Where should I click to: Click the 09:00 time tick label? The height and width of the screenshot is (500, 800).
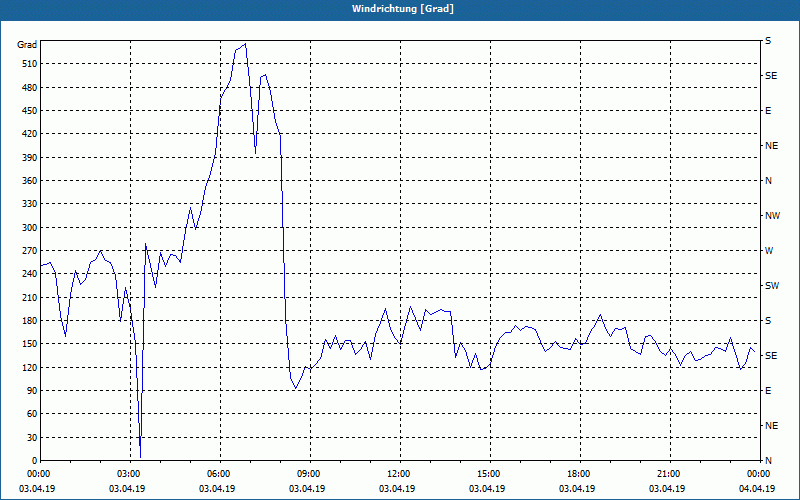308,474
